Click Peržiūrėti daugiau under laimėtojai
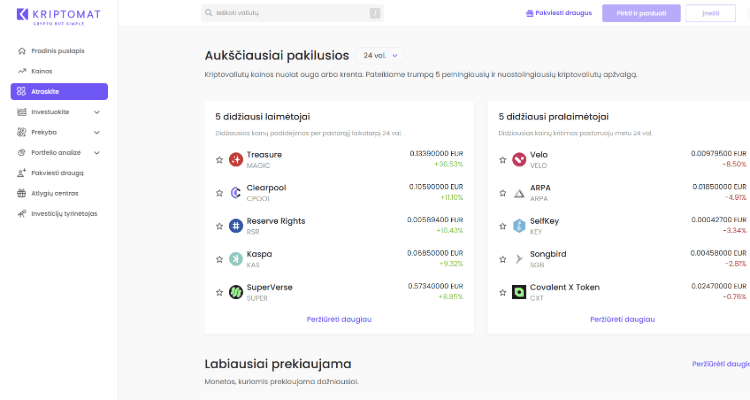Image resolution: width=750 pixels, height=400 pixels. coord(339,319)
